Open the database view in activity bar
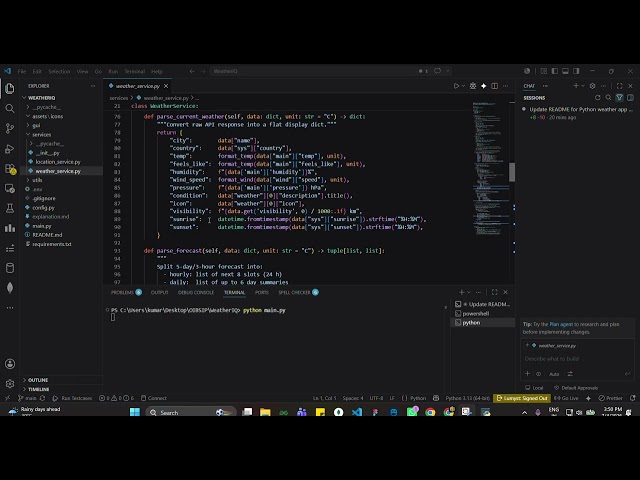The width and height of the screenshot is (640, 480). tap(10, 268)
